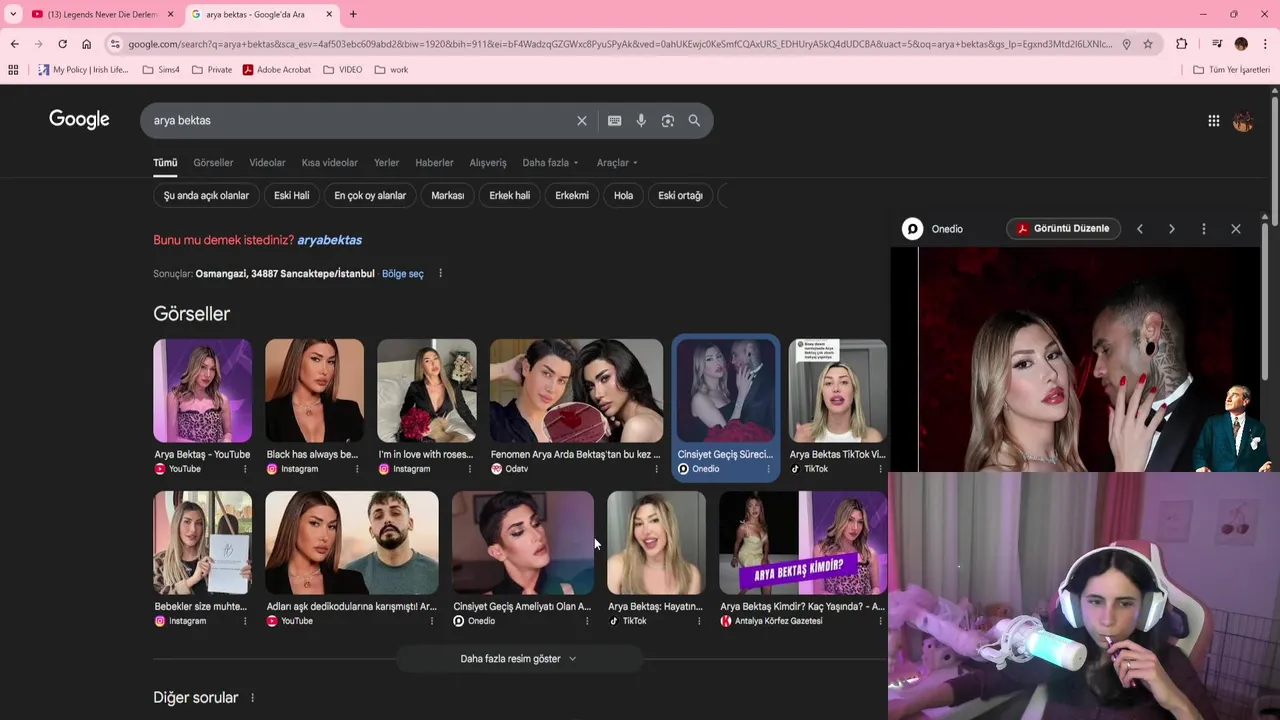Open a new browser tab
Image resolution: width=1280 pixels, height=720 pixels.
(x=352, y=14)
